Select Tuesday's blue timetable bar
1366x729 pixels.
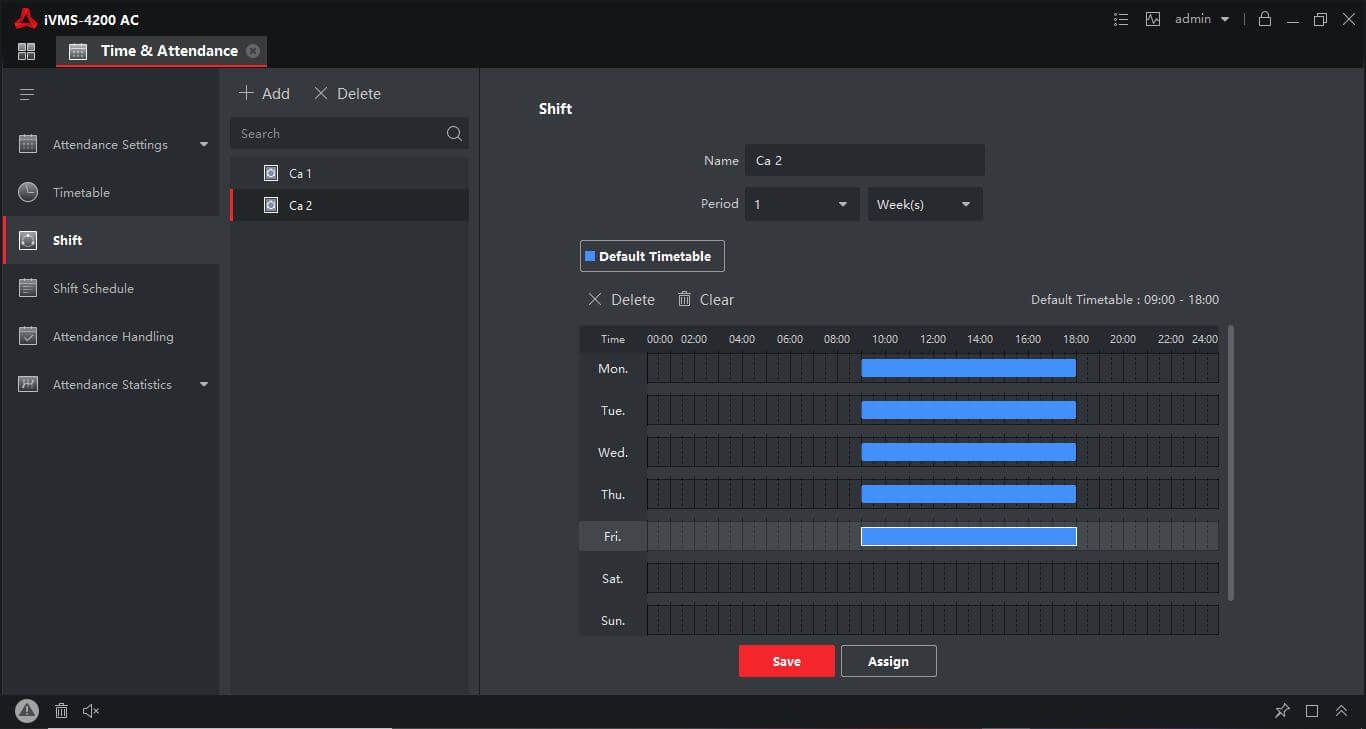tap(968, 410)
